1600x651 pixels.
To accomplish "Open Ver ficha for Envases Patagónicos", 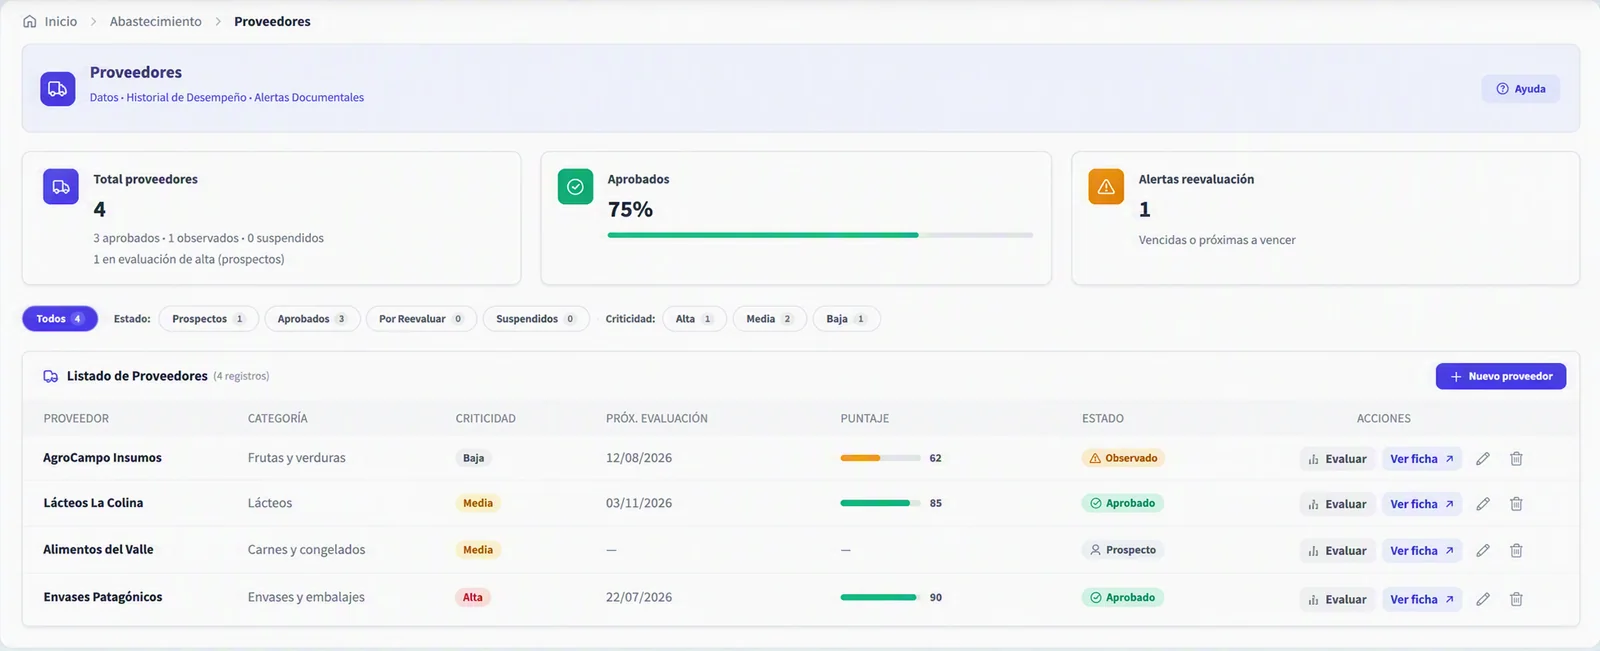I will point(1422,599).
